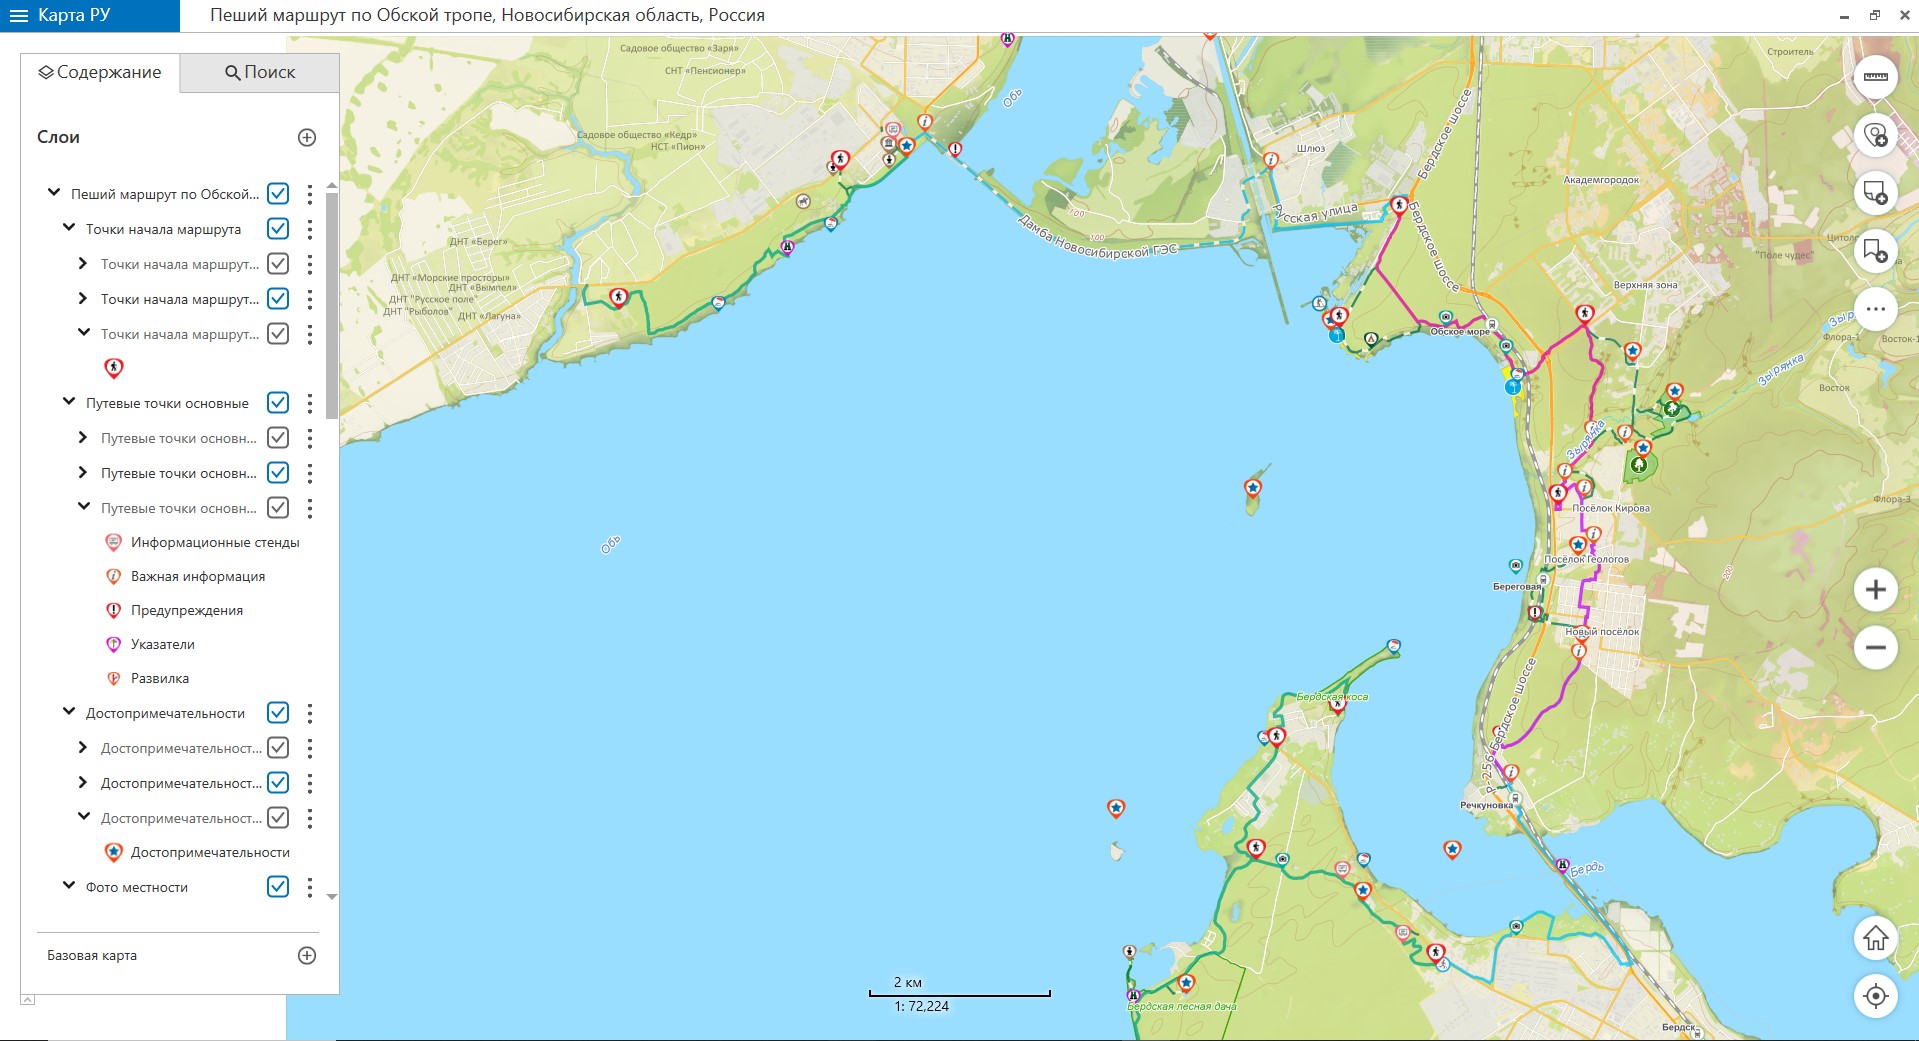The width and height of the screenshot is (1919, 1041).
Task: Click the Слои heading
Action: (x=58, y=137)
